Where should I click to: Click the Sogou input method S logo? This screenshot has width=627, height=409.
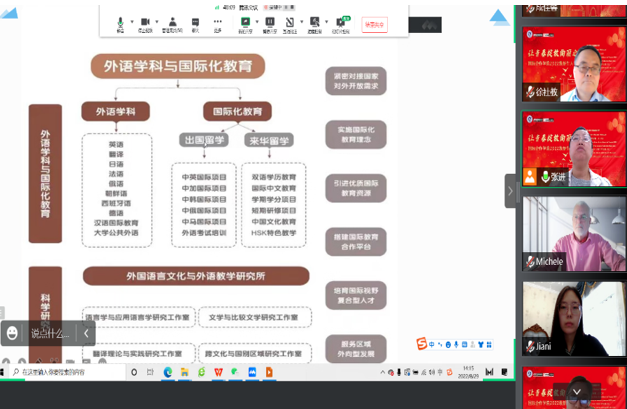point(421,344)
